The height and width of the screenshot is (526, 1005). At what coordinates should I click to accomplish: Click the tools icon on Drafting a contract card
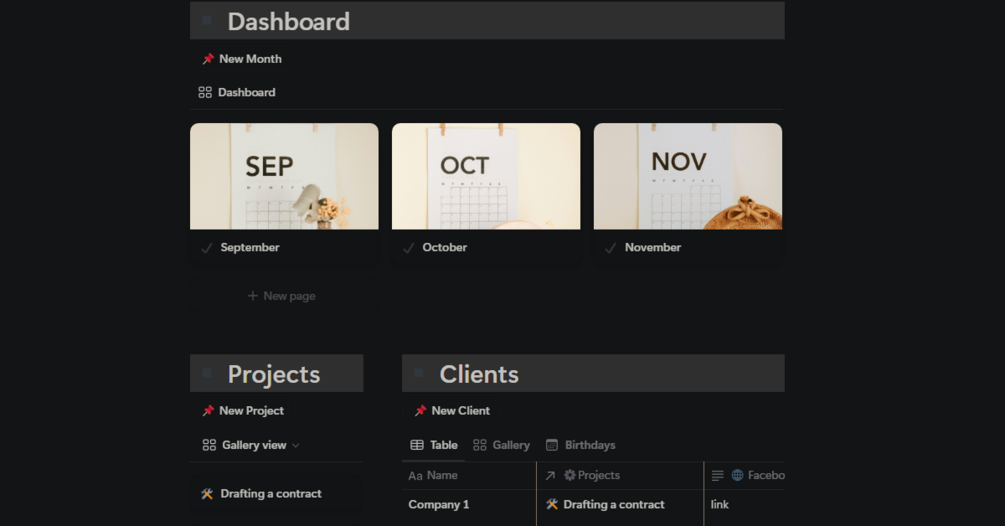point(207,494)
